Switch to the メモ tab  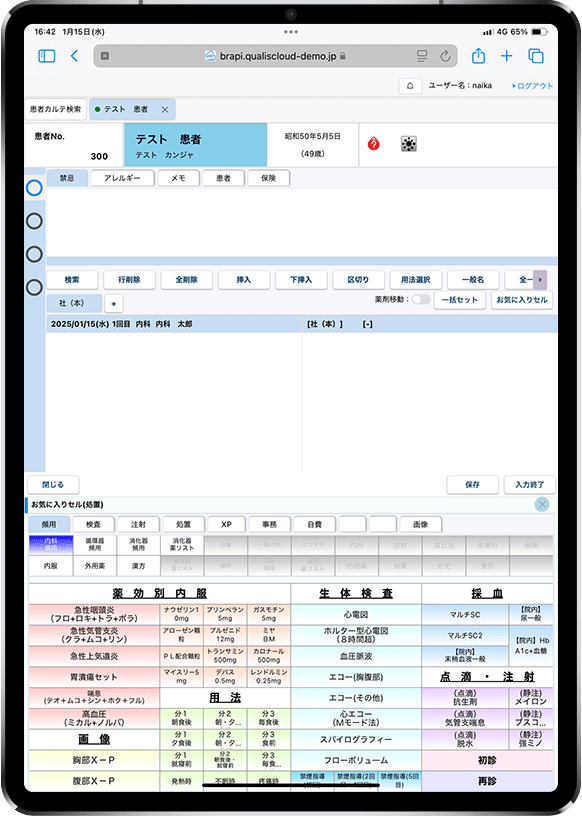click(179, 178)
